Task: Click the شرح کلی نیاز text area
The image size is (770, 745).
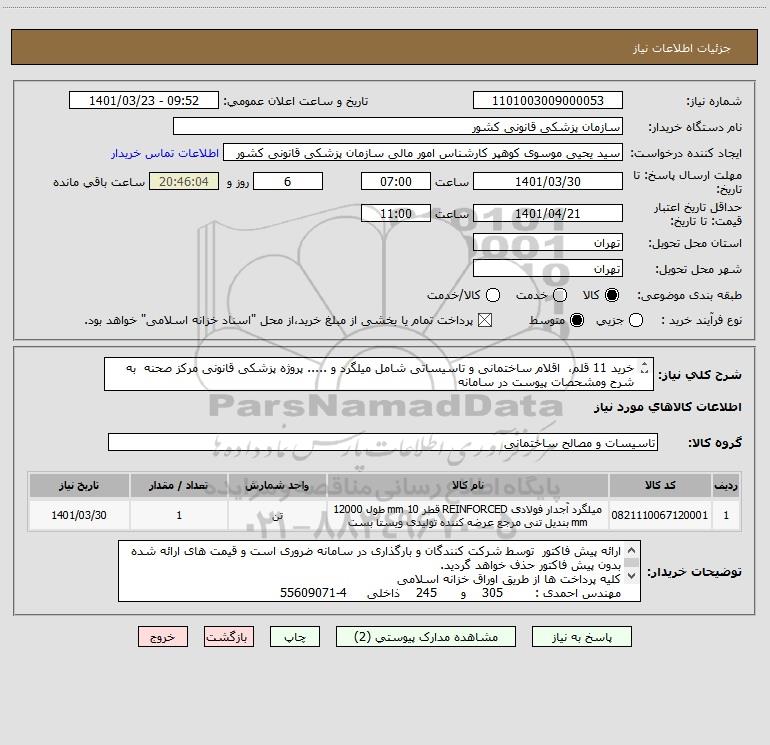Action: (379, 375)
